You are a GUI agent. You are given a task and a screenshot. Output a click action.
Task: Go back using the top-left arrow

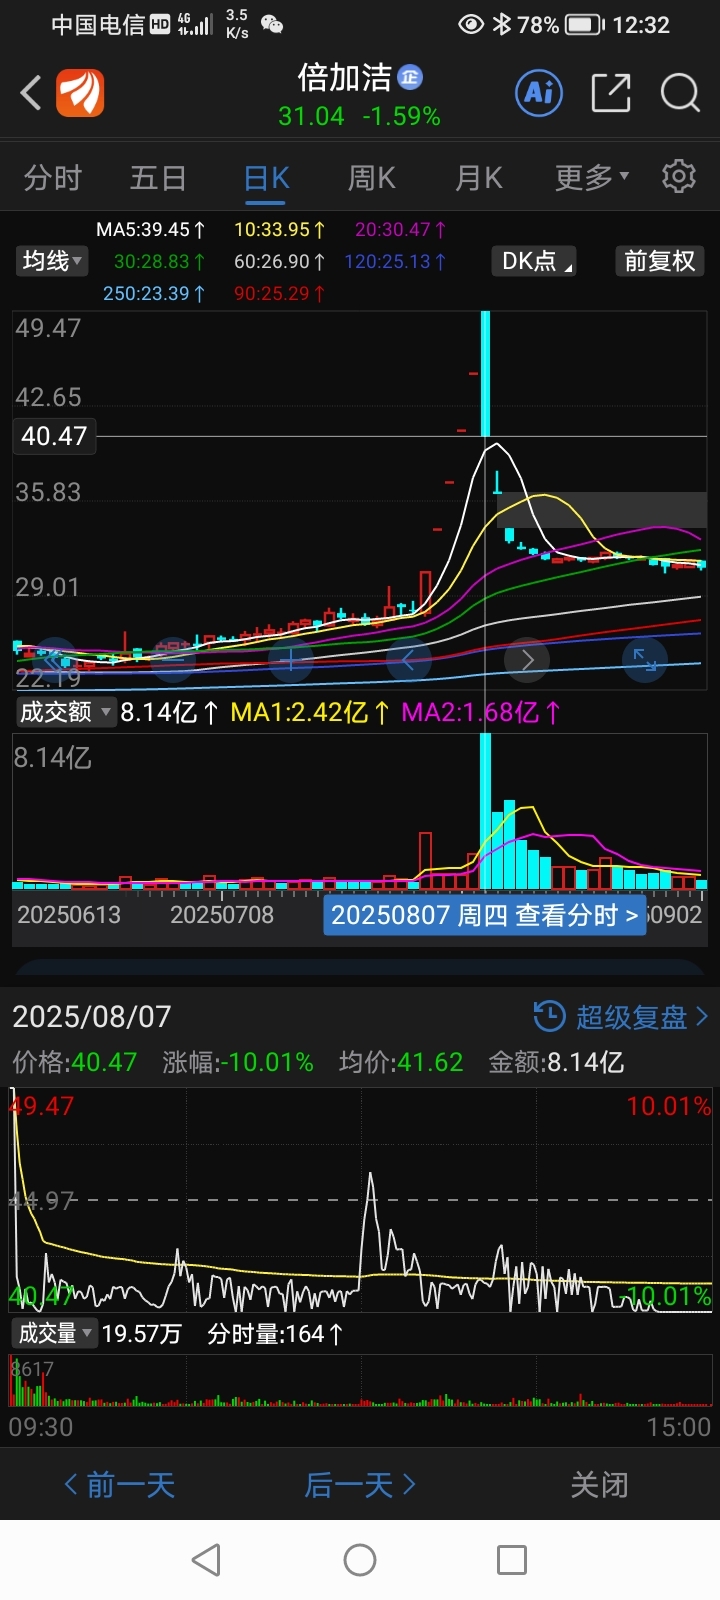pos(31,94)
